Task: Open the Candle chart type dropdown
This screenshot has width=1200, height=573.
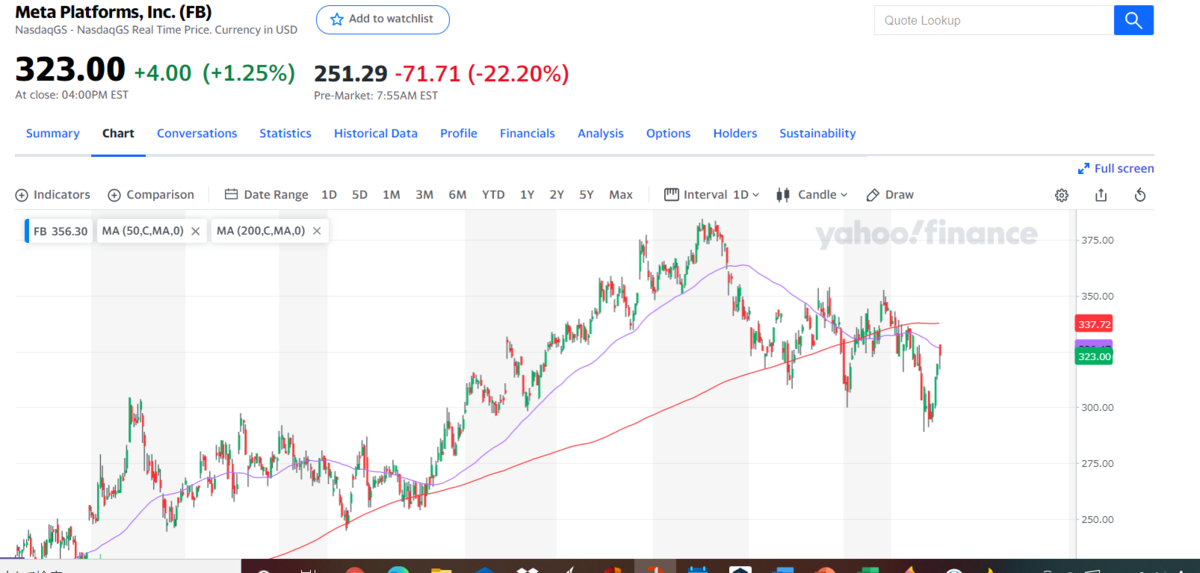Action: (812, 195)
